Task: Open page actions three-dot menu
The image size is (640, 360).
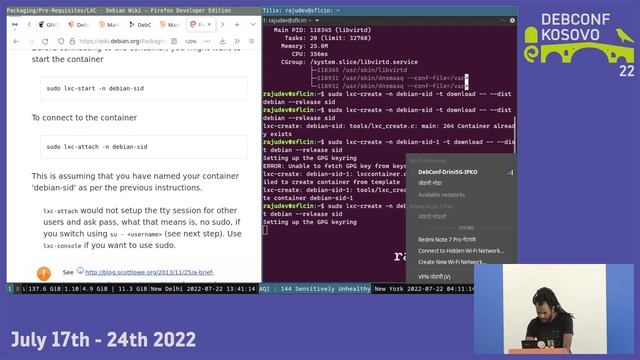Action: tap(207, 41)
